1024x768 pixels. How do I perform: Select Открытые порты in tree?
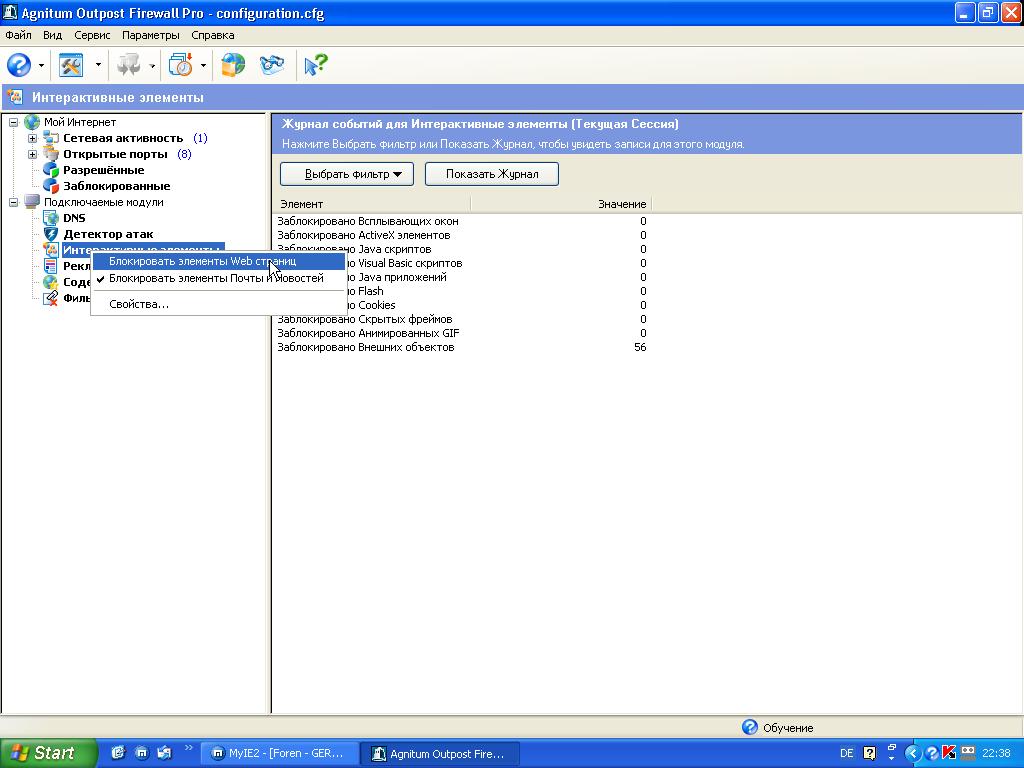(115, 154)
